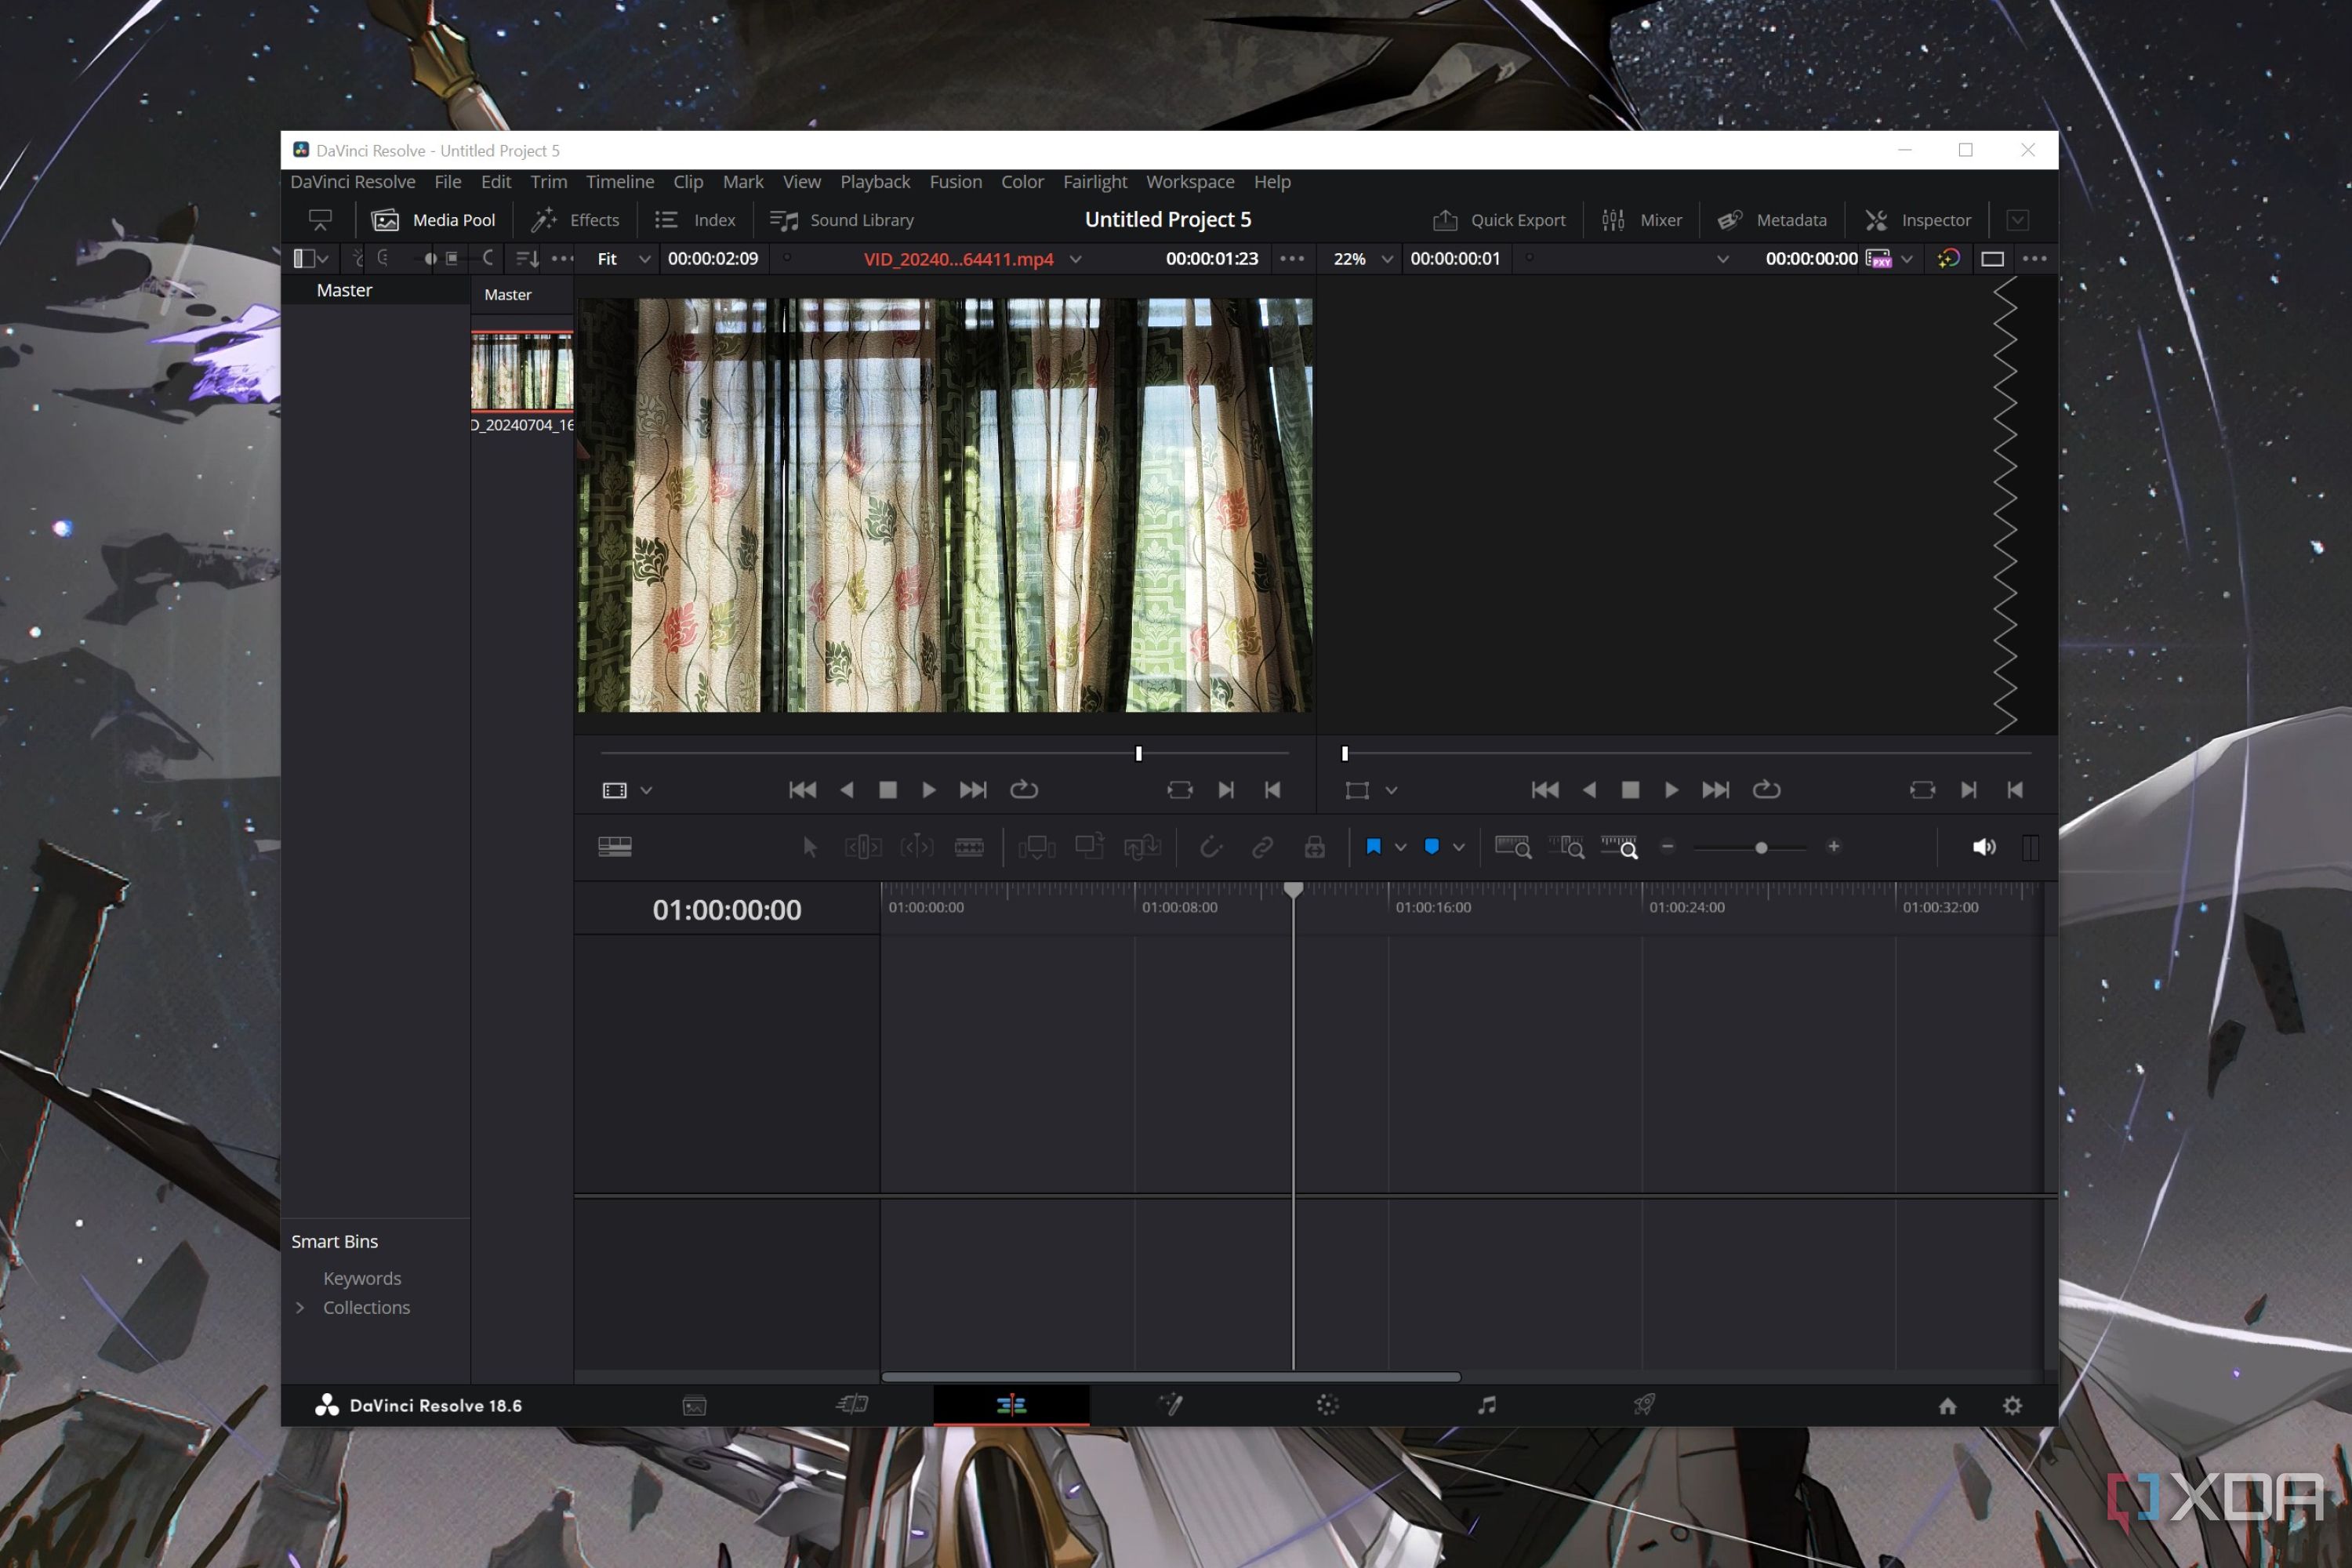The image size is (2352, 1568).
Task: Open the Deliver page rocket icon
Action: (x=1644, y=1405)
